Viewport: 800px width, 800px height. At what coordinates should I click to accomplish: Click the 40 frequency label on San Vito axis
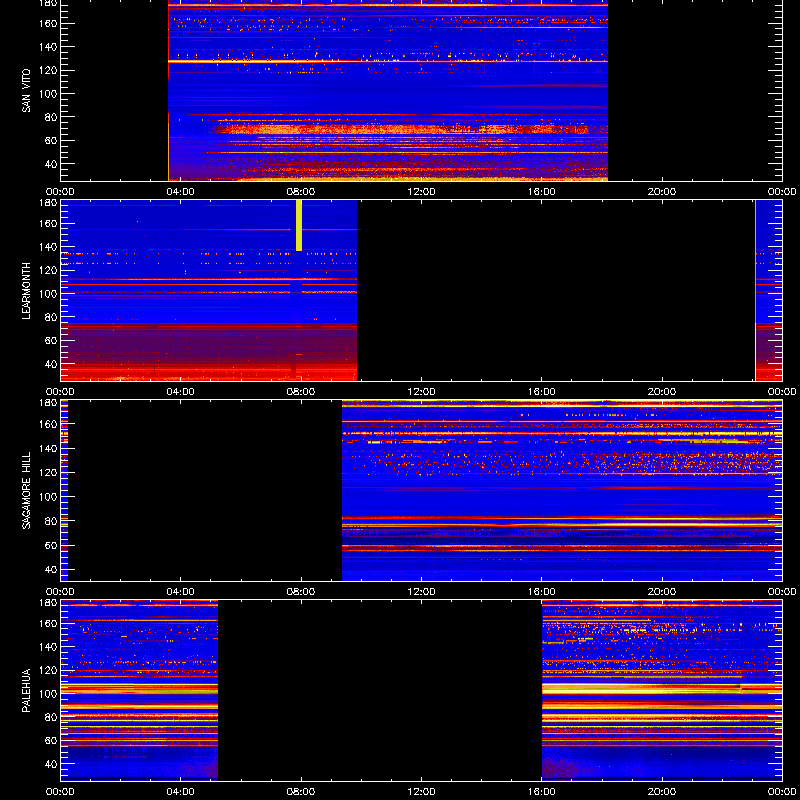click(51, 164)
